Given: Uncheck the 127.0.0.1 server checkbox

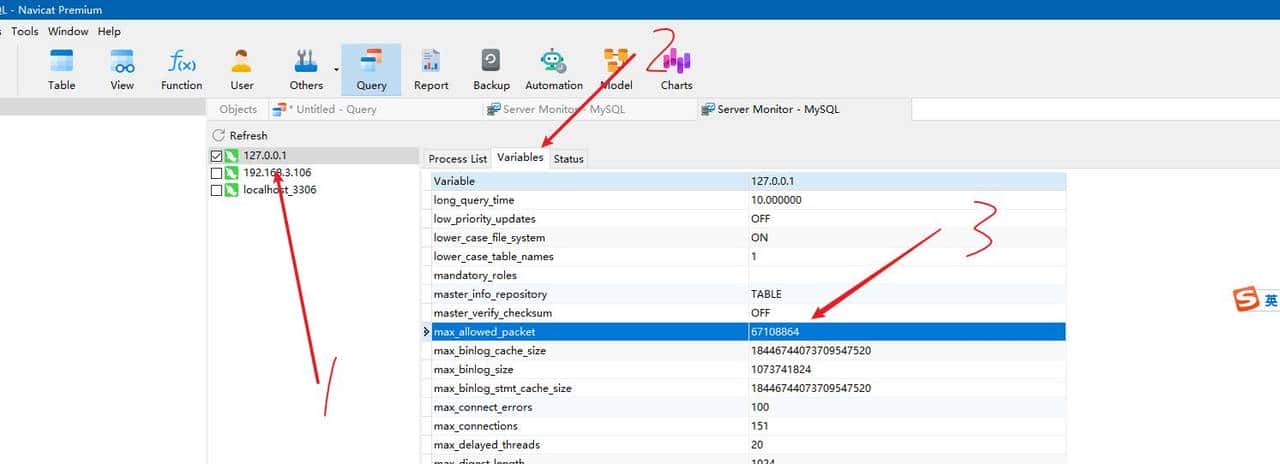Looking at the screenshot, I should pyautogui.click(x=216, y=156).
